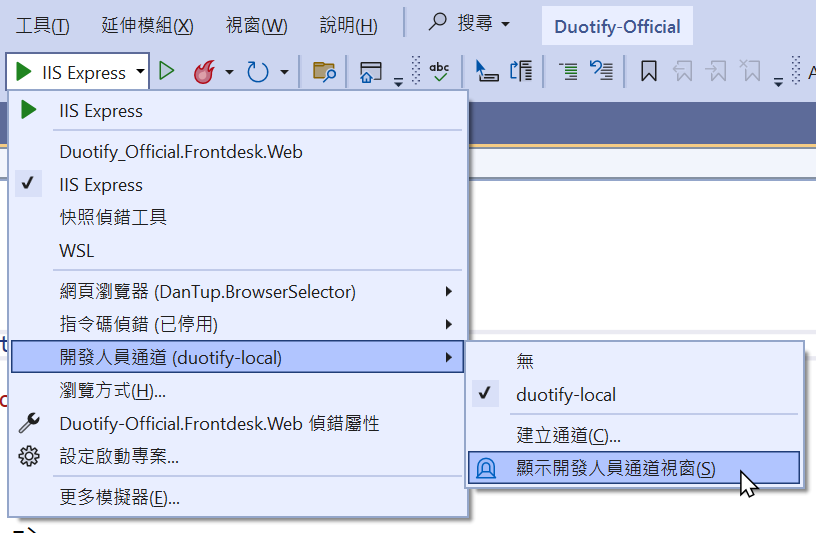Expand the Hot Reload options dropdown arrow
This screenshot has width=816, height=533.
[x=229, y=72]
